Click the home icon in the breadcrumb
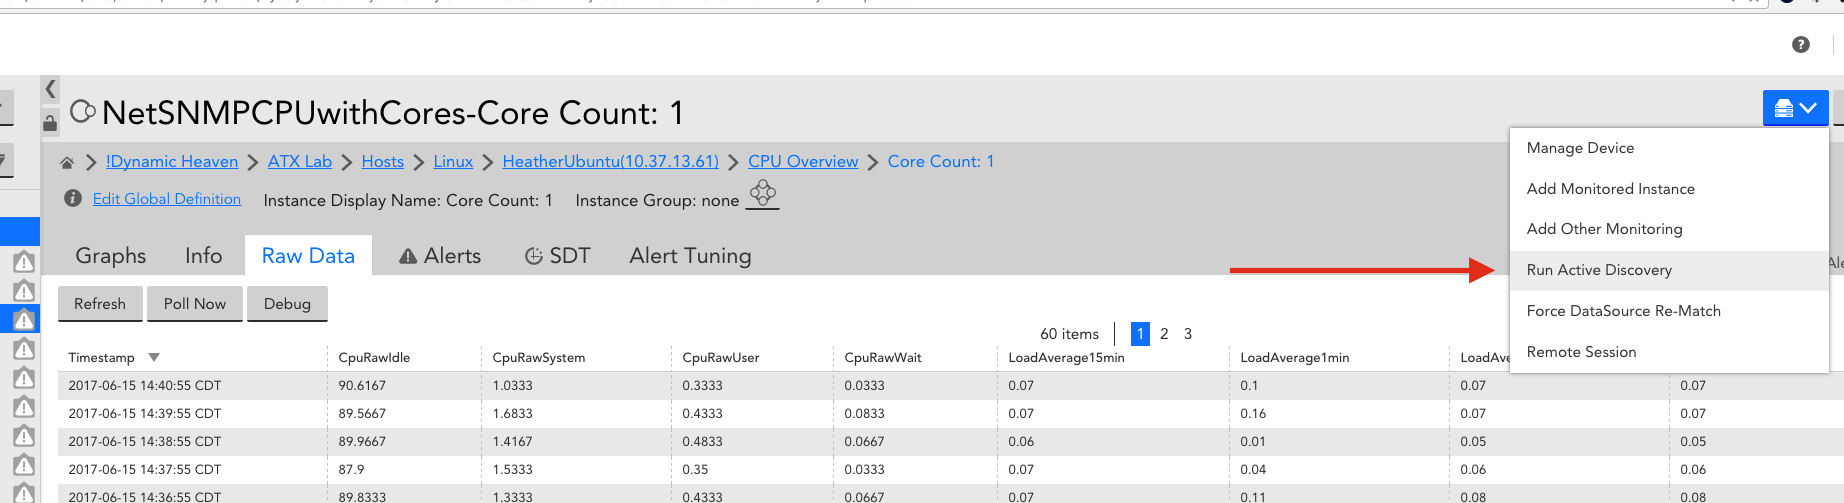Image resolution: width=1844 pixels, height=503 pixels. click(x=67, y=162)
